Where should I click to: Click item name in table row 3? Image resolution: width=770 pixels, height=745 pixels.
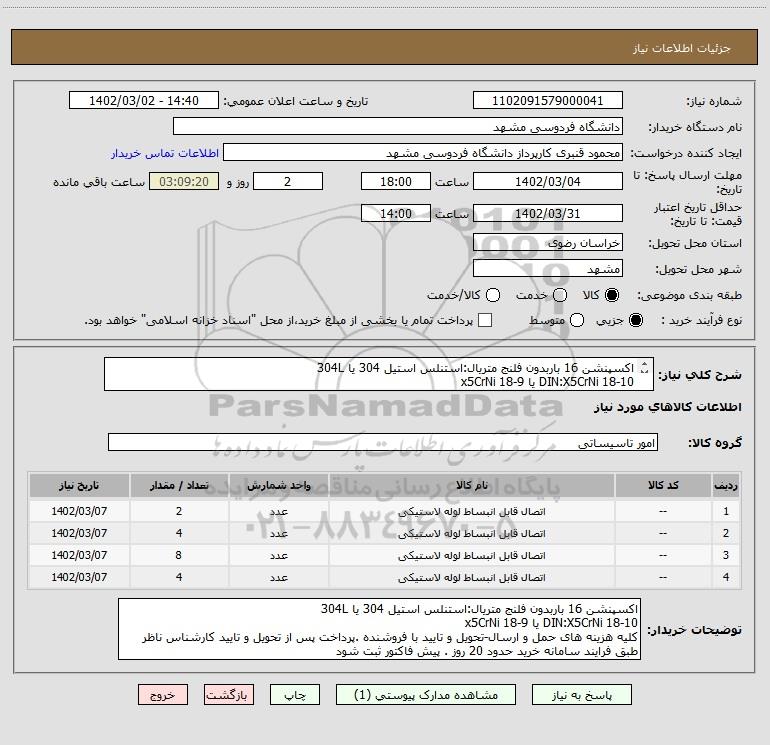tap(471, 555)
